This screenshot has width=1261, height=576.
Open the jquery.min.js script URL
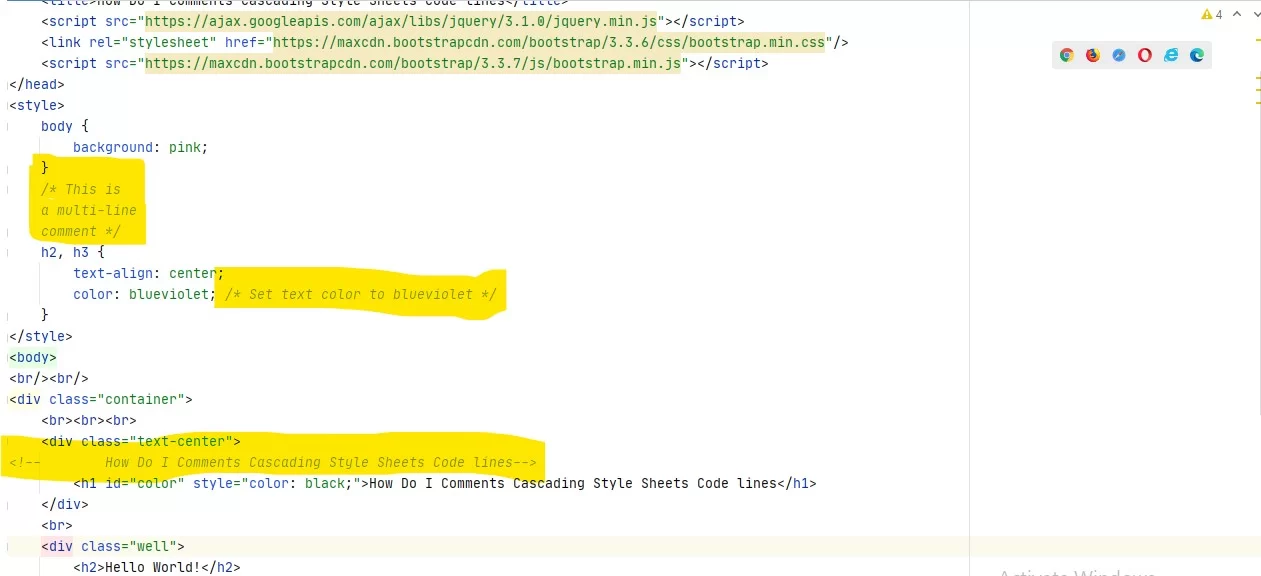[401, 21]
